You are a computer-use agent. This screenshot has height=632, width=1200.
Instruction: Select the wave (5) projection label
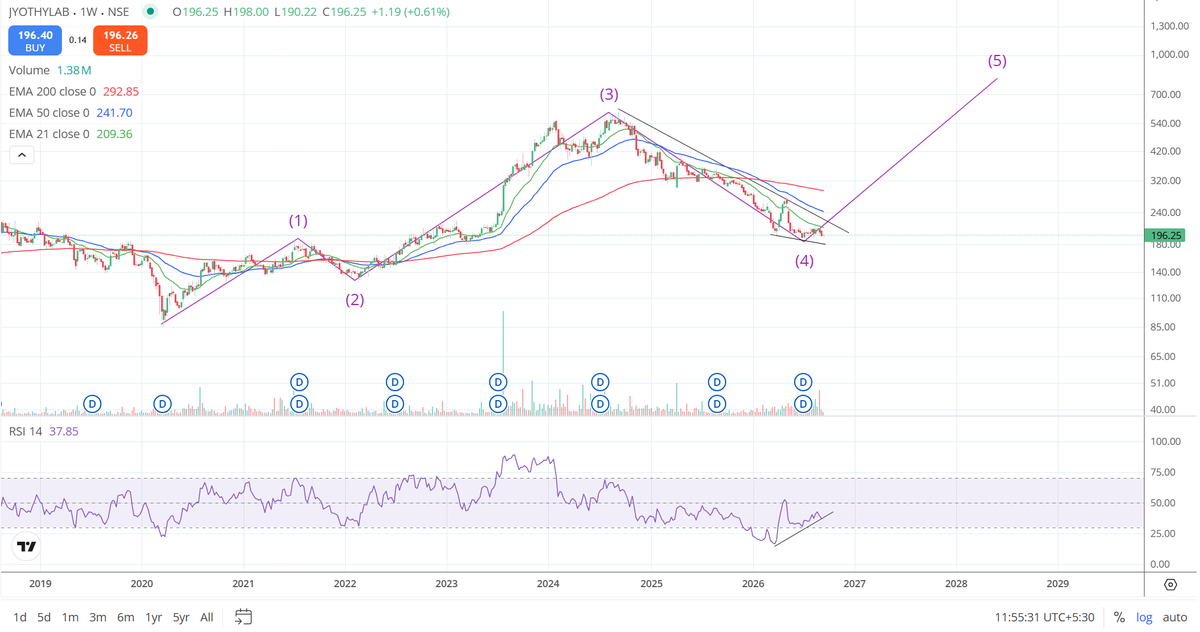pyautogui.click(x=997, y=60)
